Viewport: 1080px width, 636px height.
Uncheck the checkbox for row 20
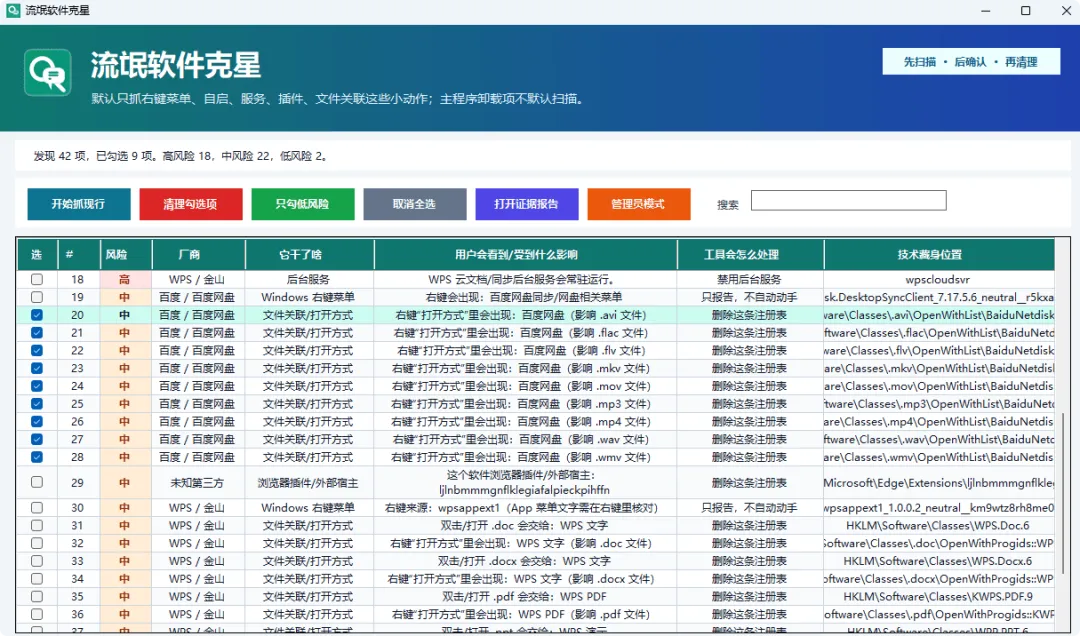click(37, 315)
